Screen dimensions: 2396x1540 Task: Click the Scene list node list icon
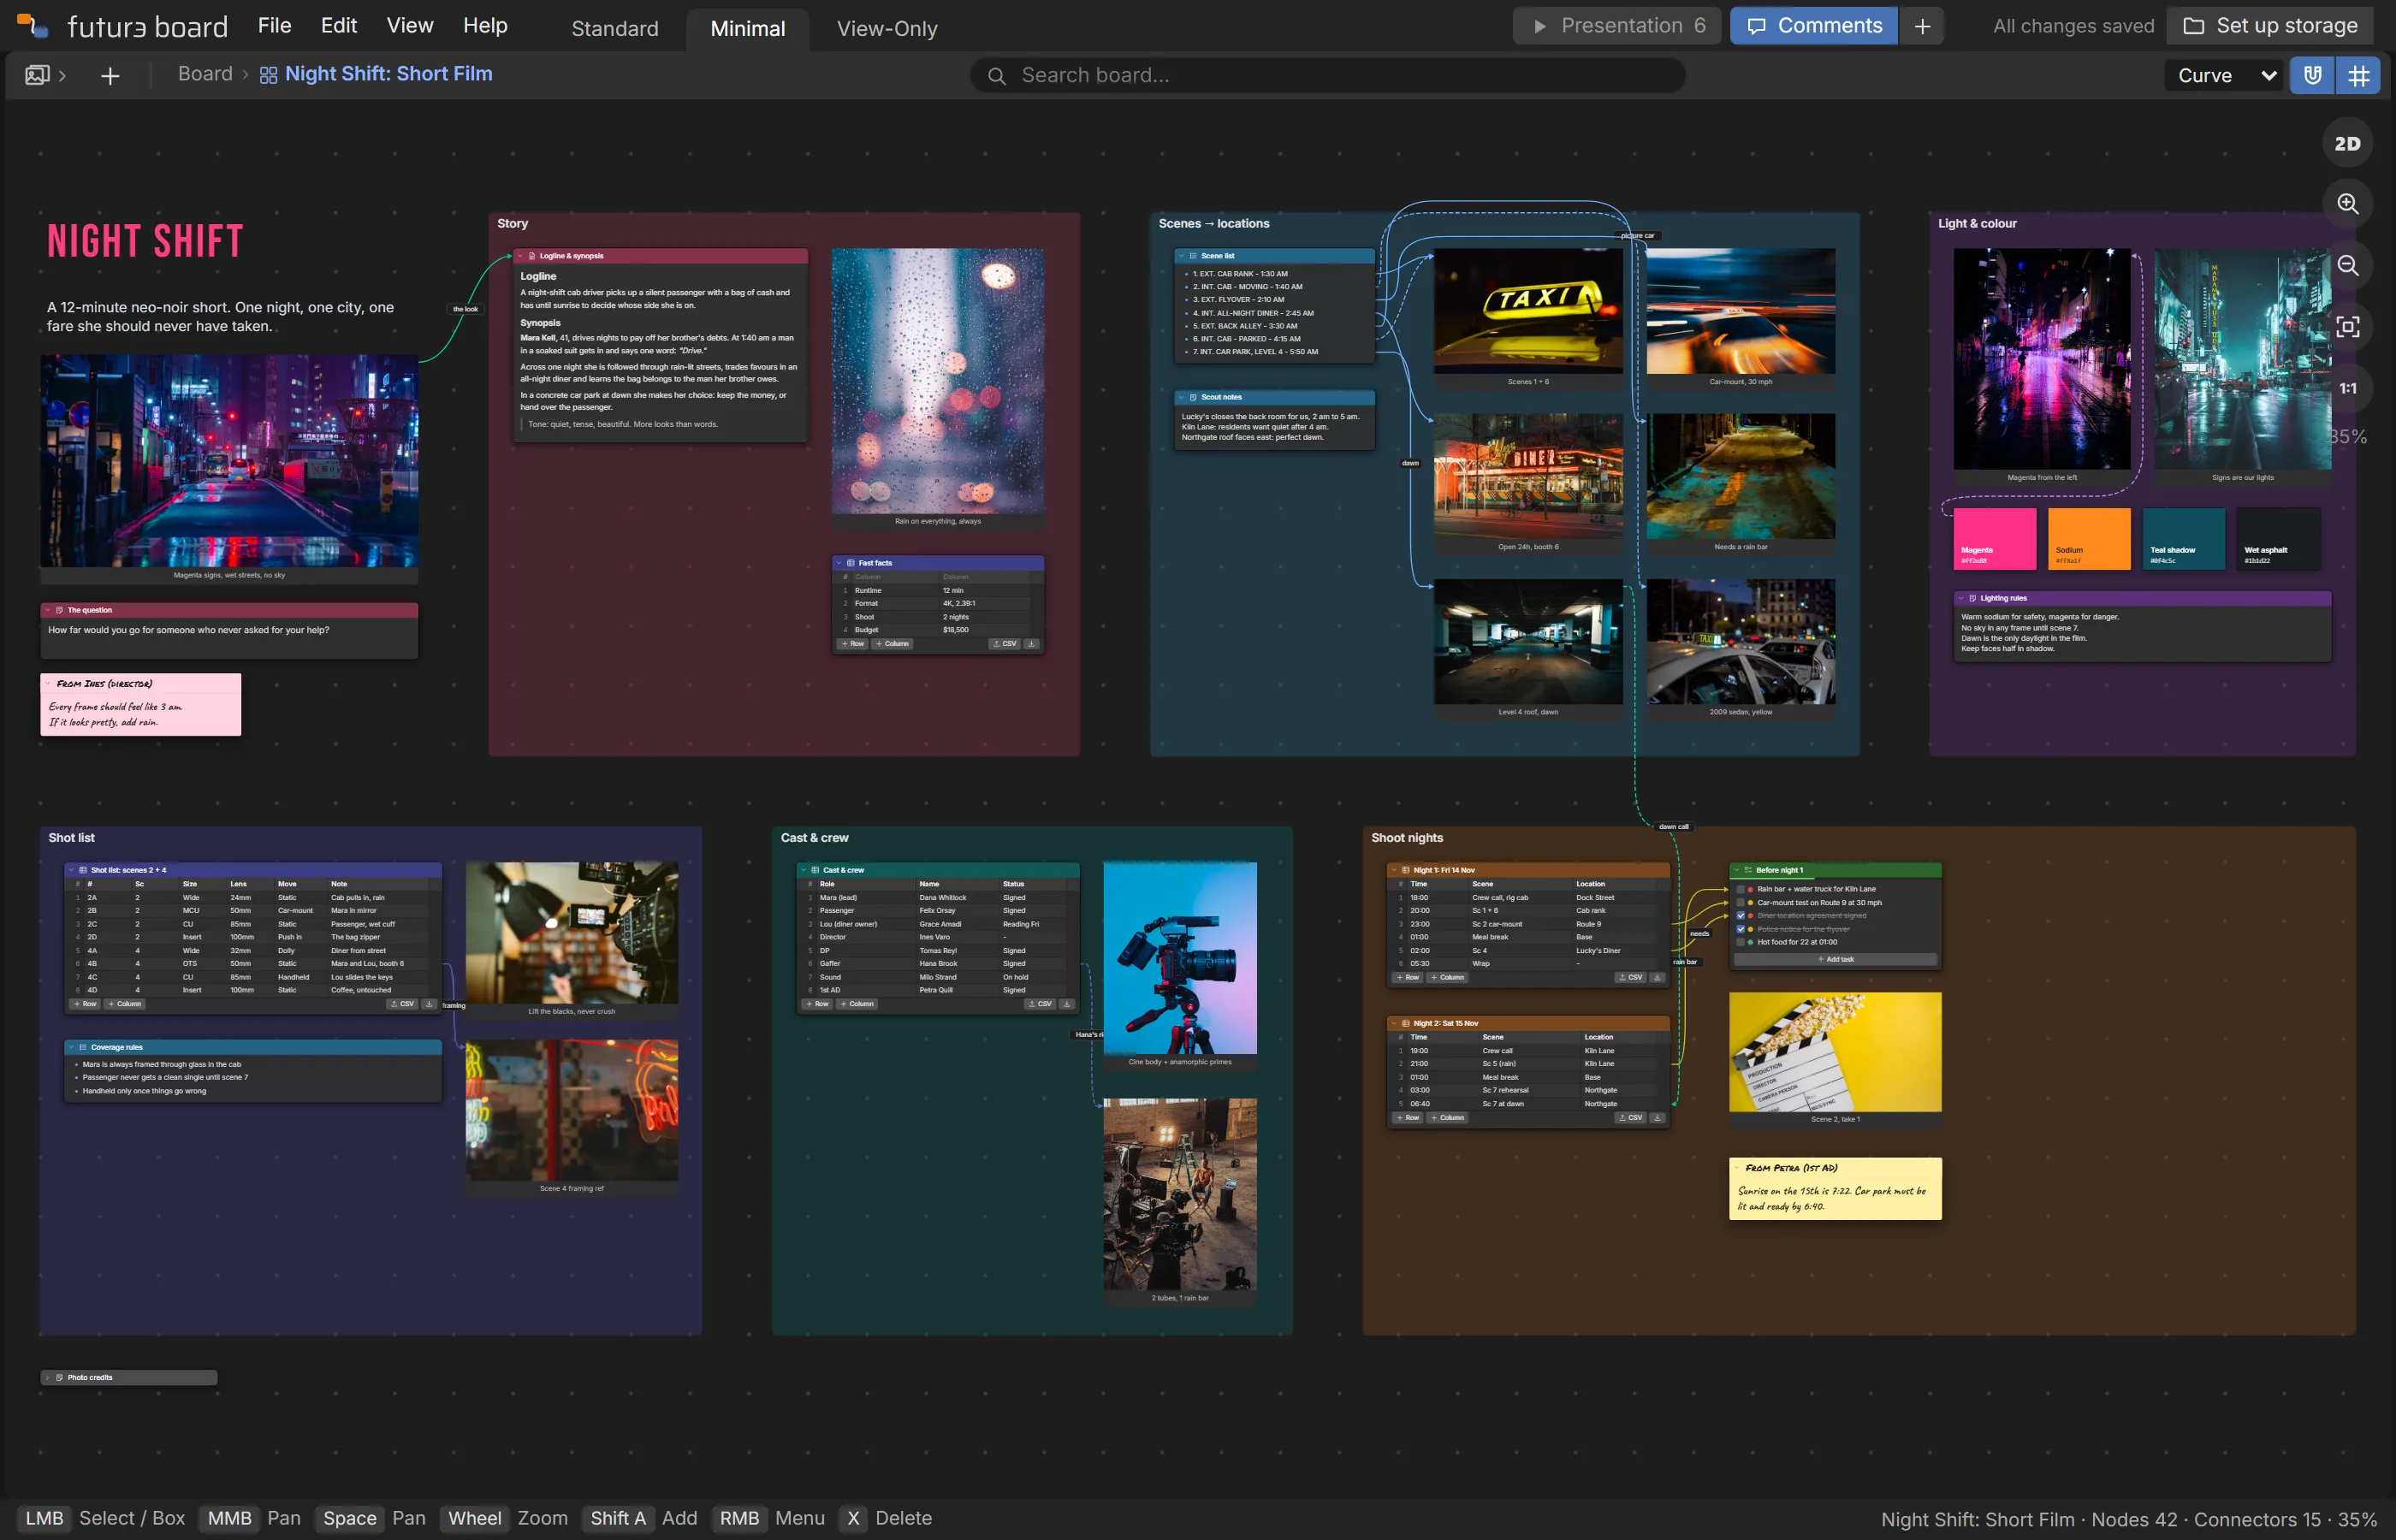click(1192, 256)
